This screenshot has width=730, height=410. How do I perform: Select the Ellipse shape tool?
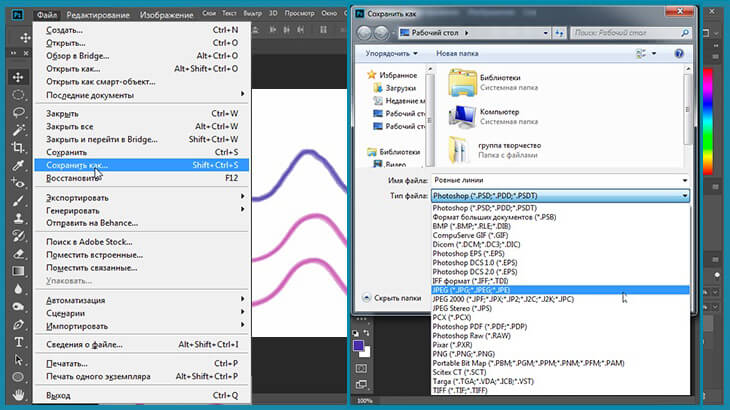click(x=18, y=377)
